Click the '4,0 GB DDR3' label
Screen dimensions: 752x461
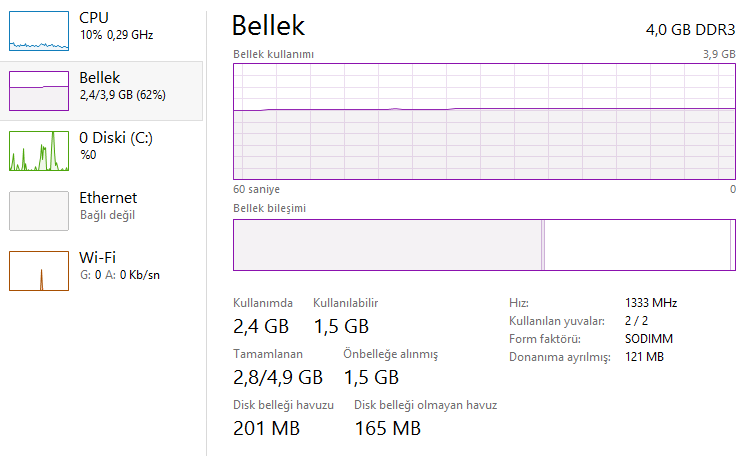tap(690, 29)
